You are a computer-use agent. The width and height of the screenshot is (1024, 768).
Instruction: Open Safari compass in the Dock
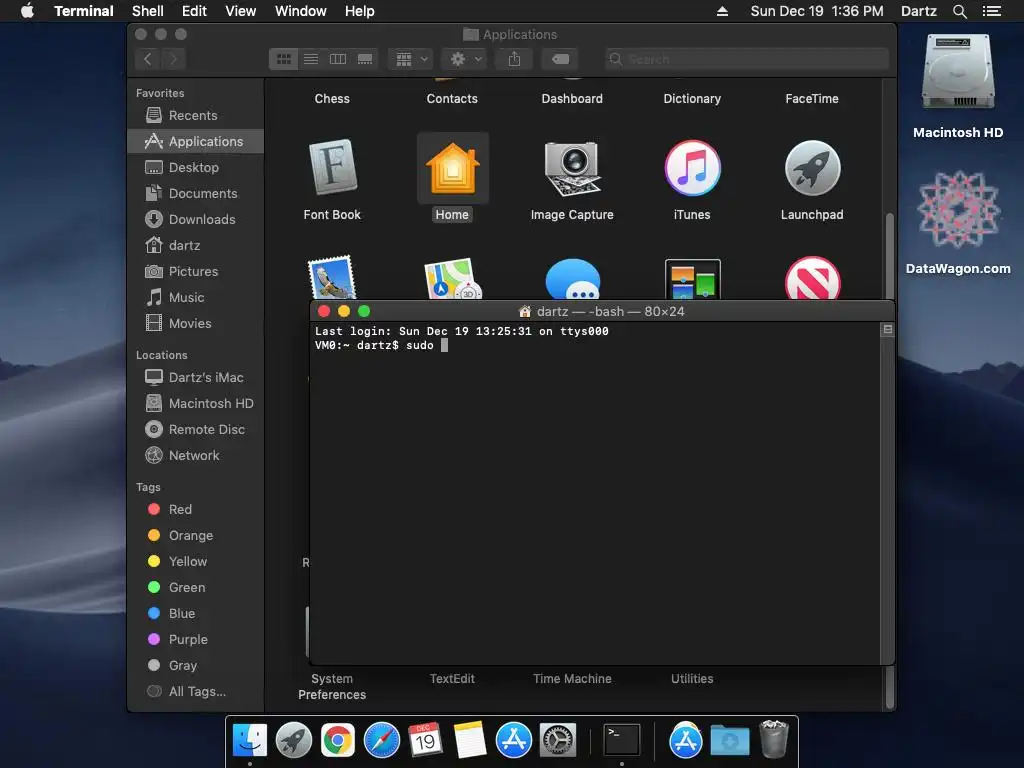[x=381, y=741]
